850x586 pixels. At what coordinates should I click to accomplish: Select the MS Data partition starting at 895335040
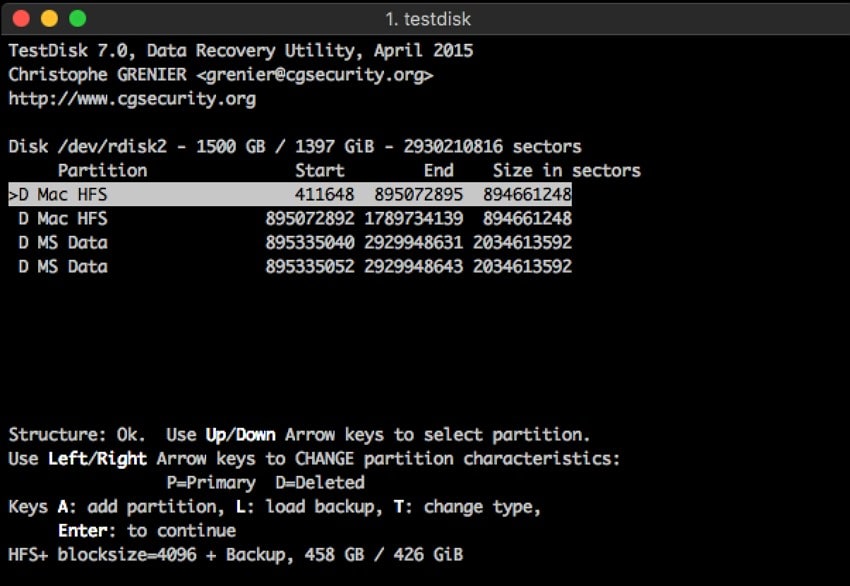coord(290,242)
